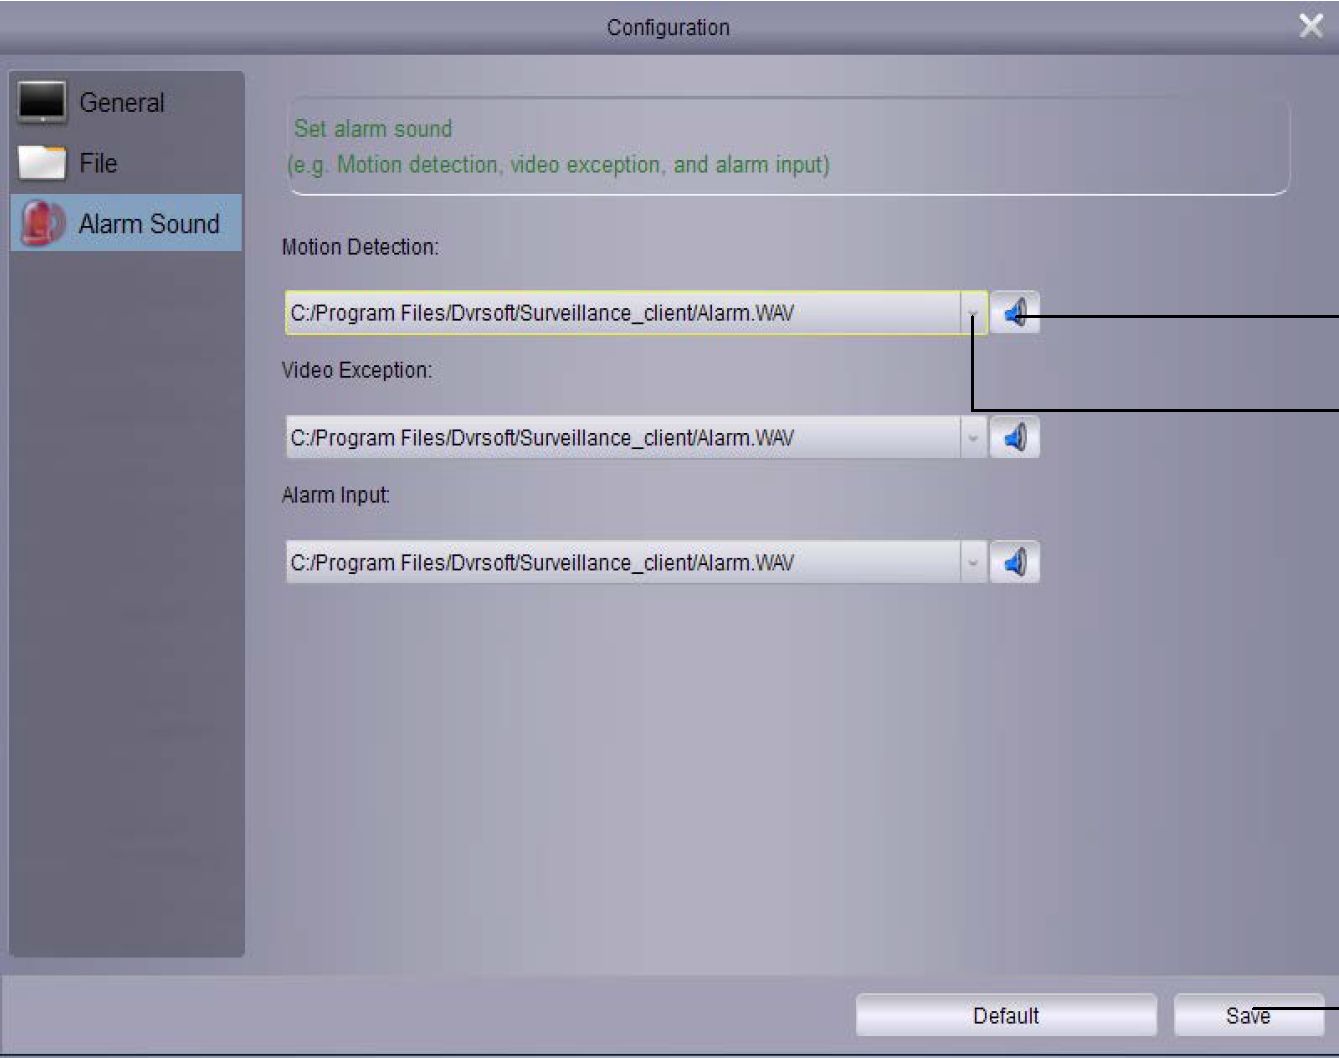Expand the Alarm Input sound file dropdown
Viewport: 1339px width, 1058px height.
coord(973,563)
